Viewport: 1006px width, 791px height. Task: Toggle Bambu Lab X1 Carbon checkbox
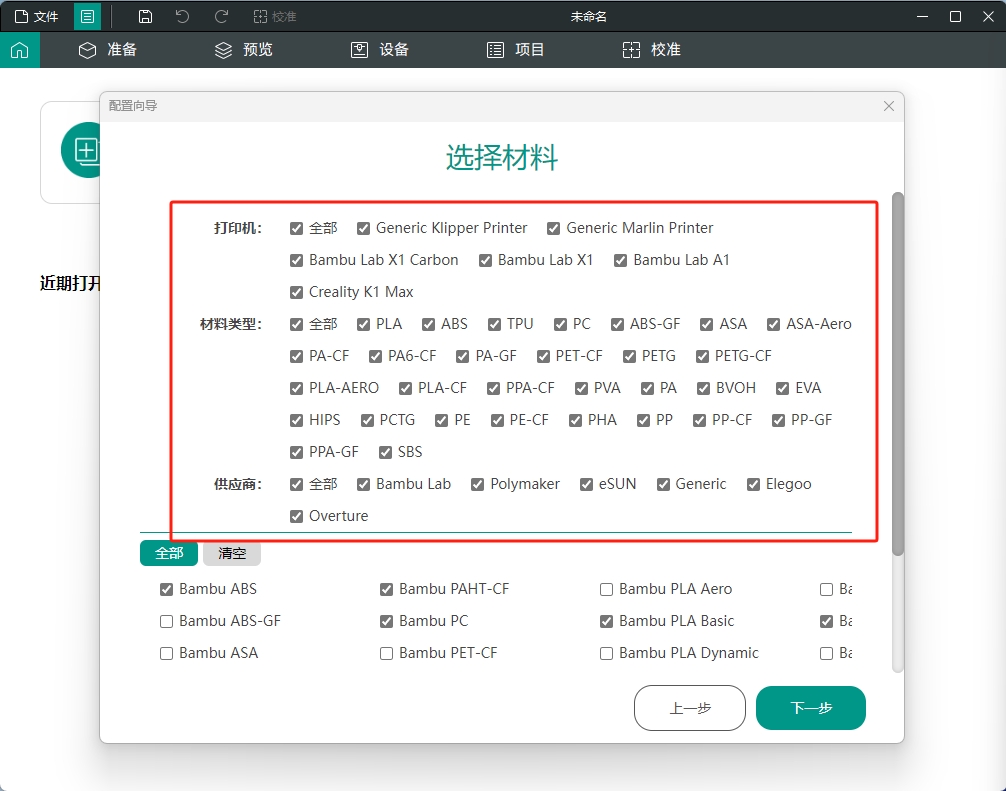296,260
